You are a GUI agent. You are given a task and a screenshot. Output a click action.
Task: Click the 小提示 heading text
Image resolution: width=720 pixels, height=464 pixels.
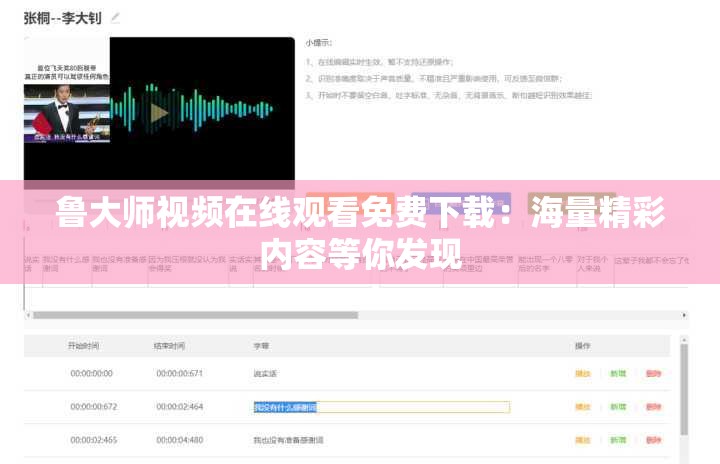pos(319,43)
